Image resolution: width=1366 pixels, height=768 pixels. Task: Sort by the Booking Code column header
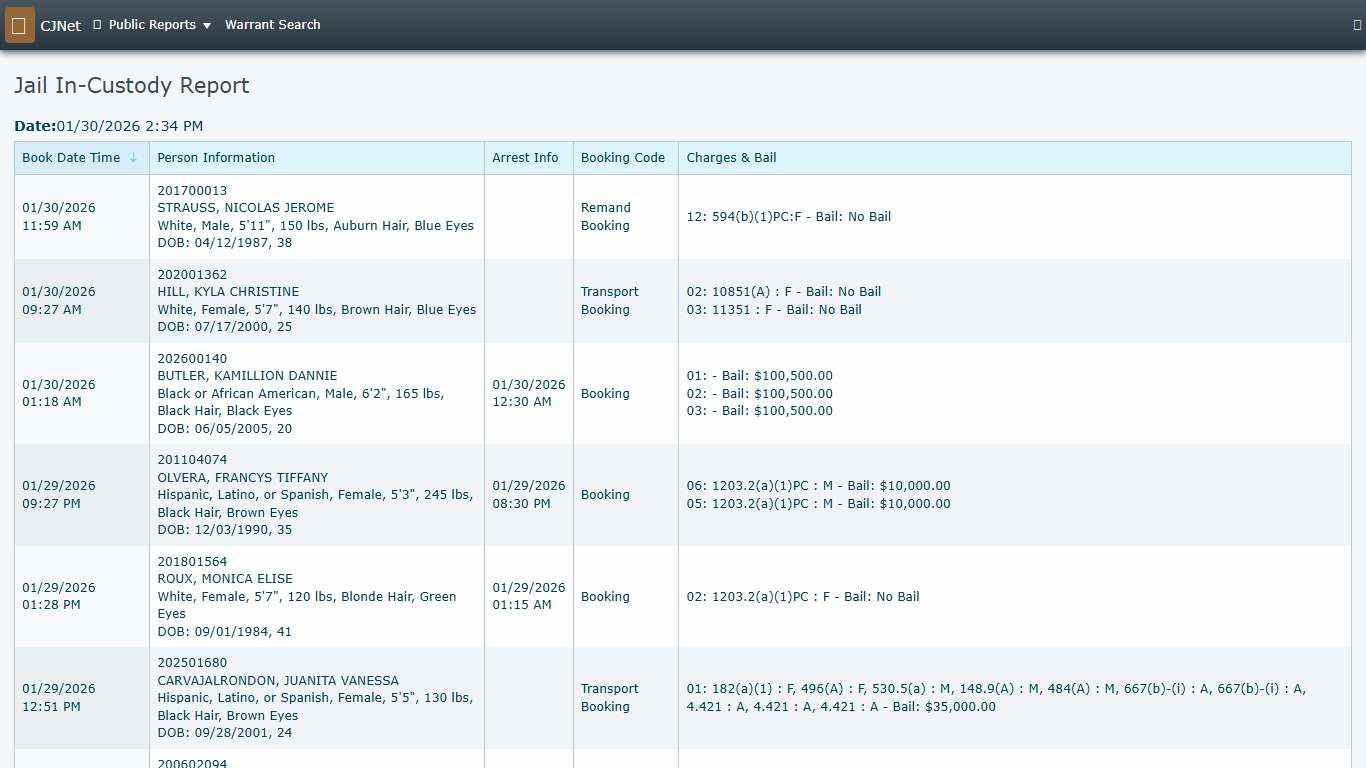pos(621,157)
